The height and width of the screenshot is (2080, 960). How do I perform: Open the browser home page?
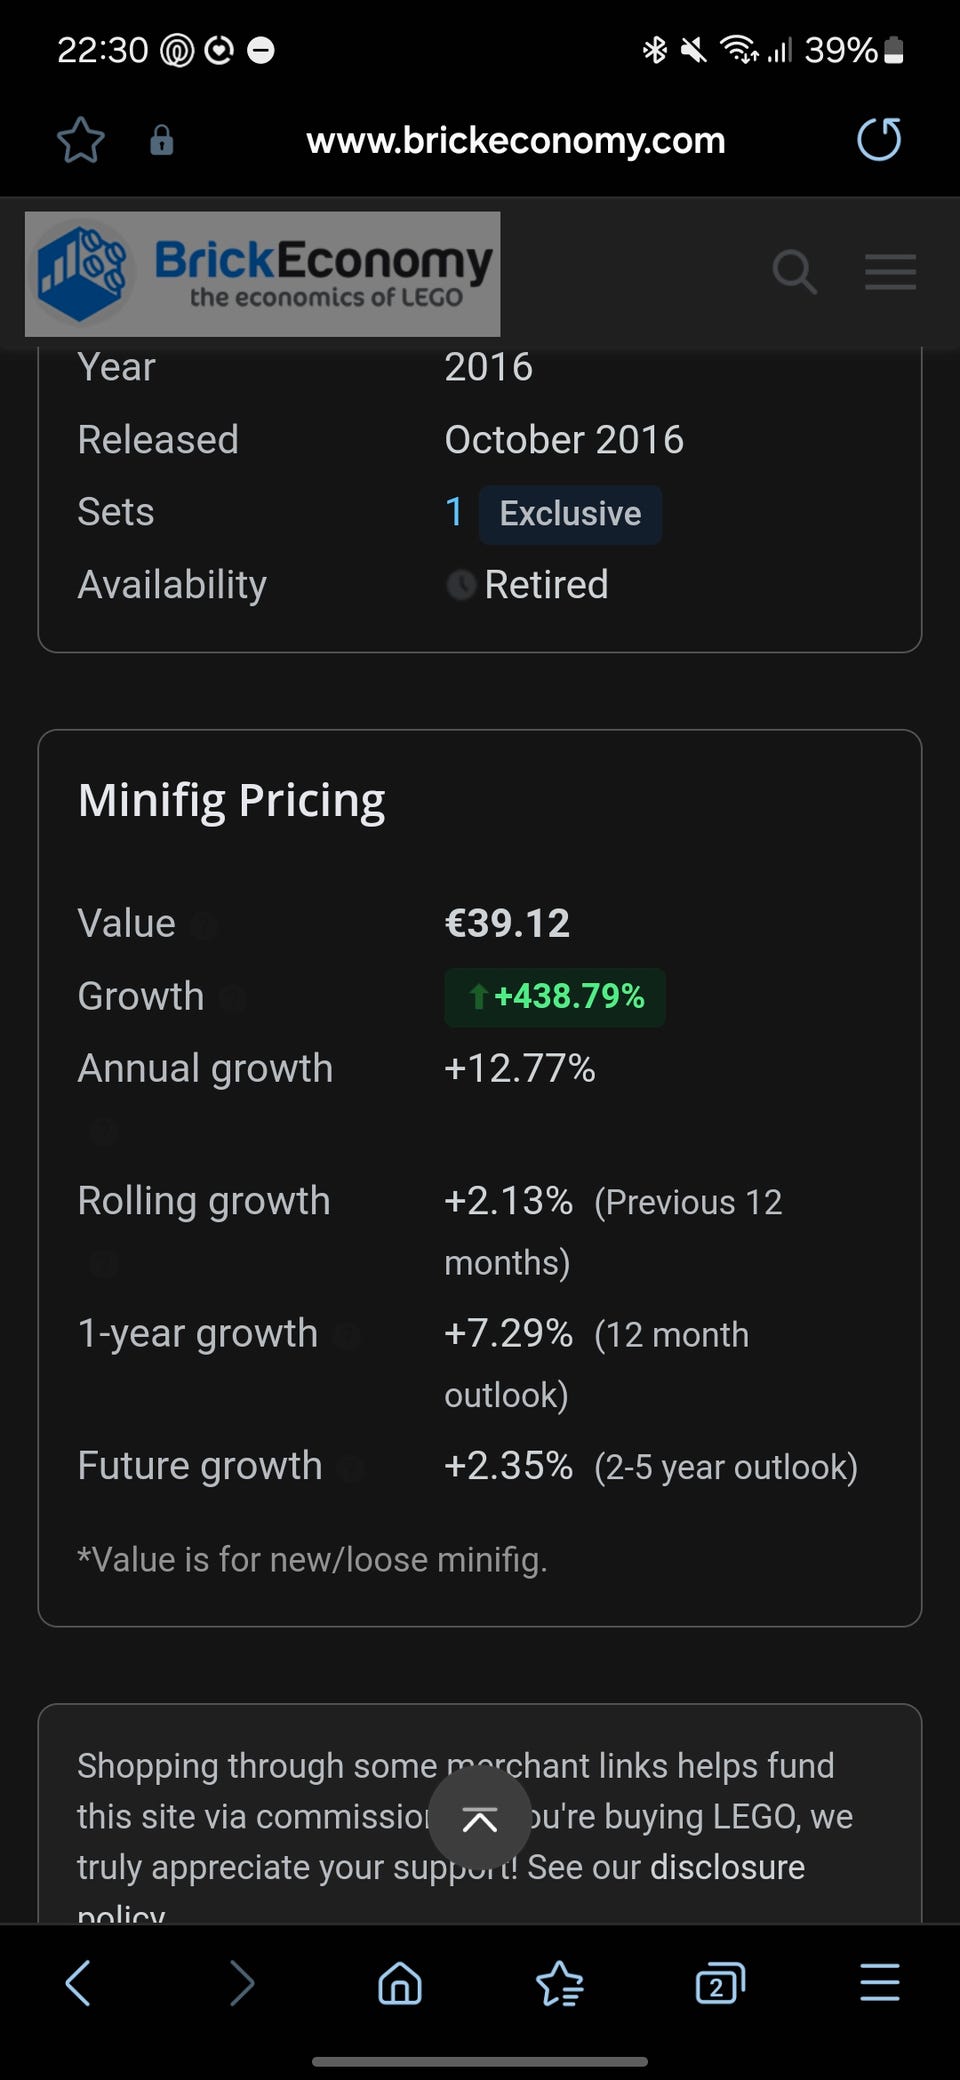pyautogui.click(x=400, y=1982)
